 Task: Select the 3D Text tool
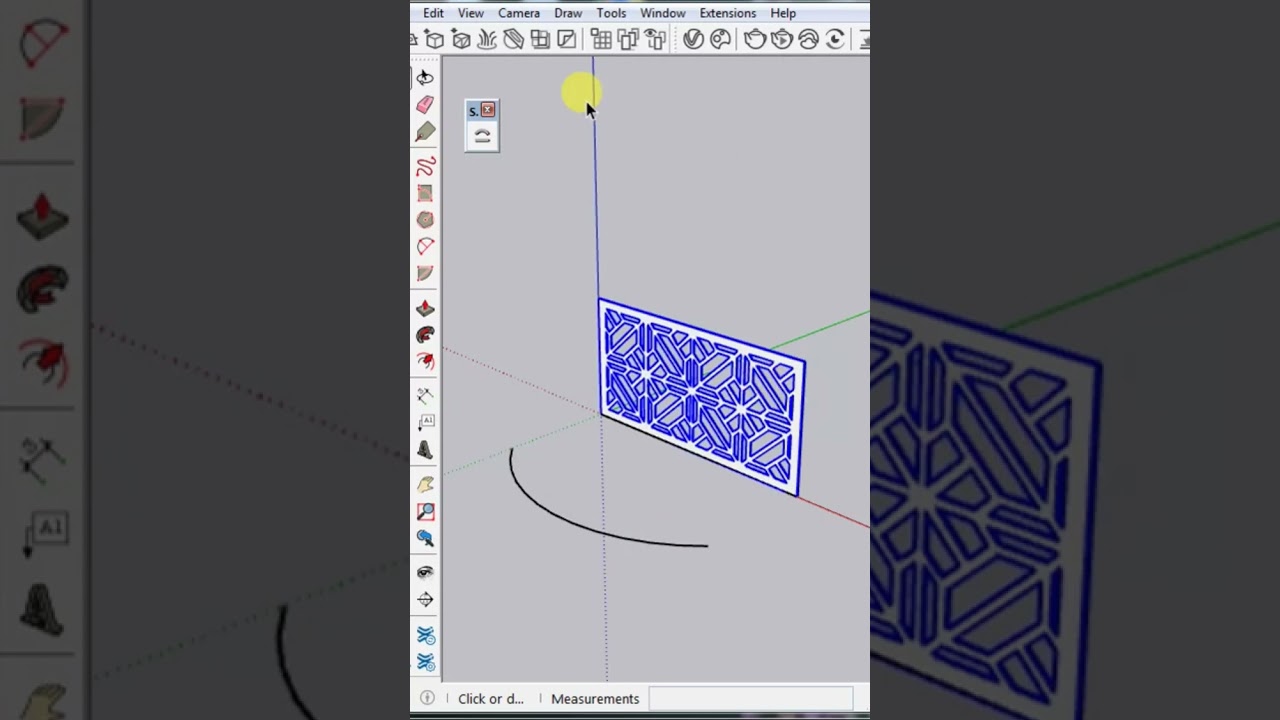(x=425, y=450)
